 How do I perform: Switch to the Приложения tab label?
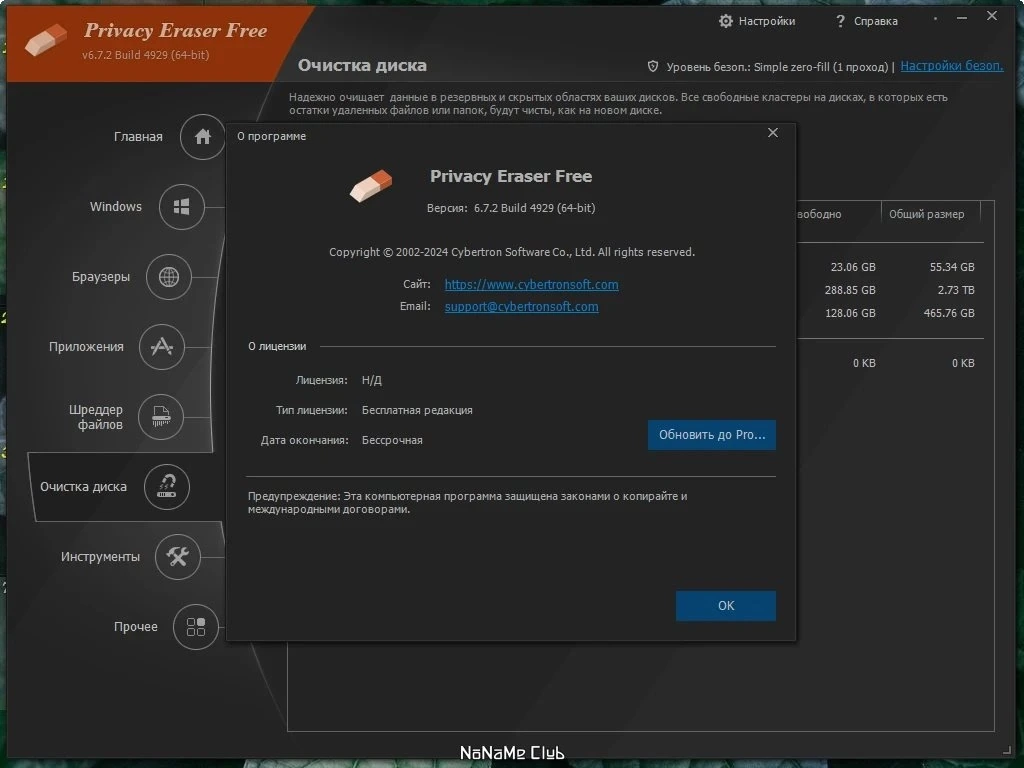[86, 347]
